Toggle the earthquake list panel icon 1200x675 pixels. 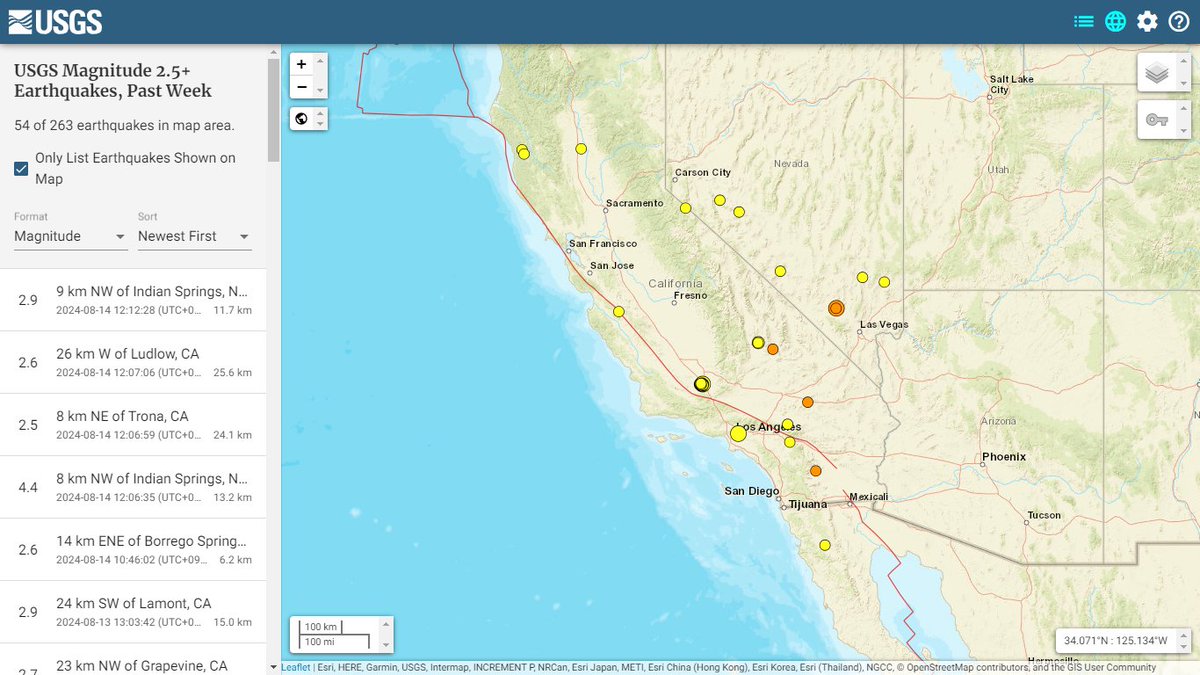pos(1084,21)
